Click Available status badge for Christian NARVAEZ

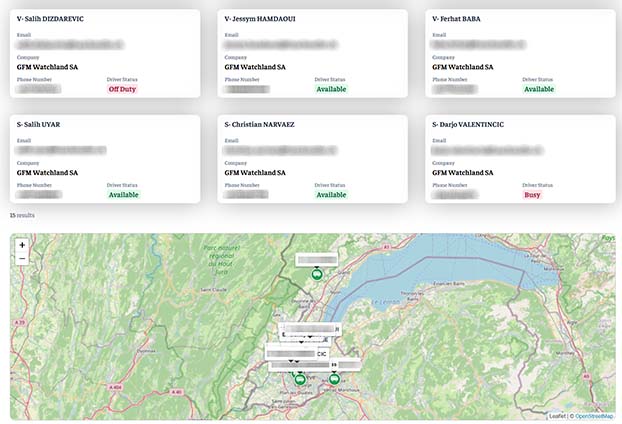coord(331,195)
